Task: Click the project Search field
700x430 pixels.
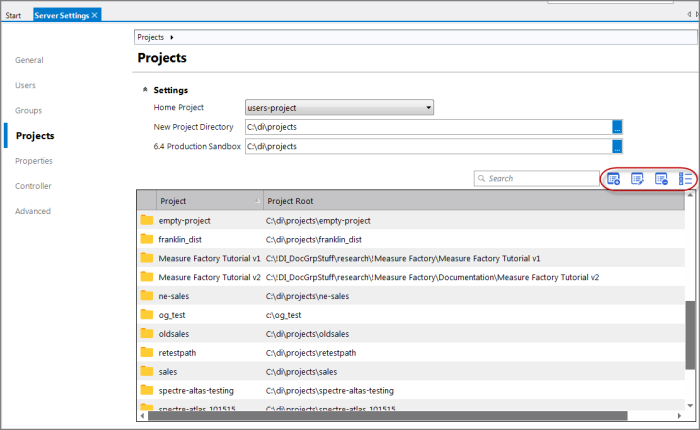Action: click(x=537, y=178)
